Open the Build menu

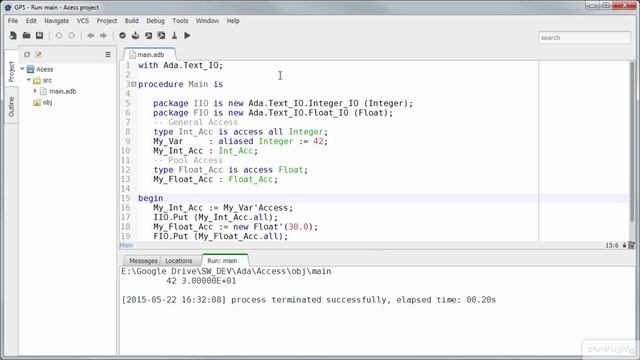tap(131, 21)
